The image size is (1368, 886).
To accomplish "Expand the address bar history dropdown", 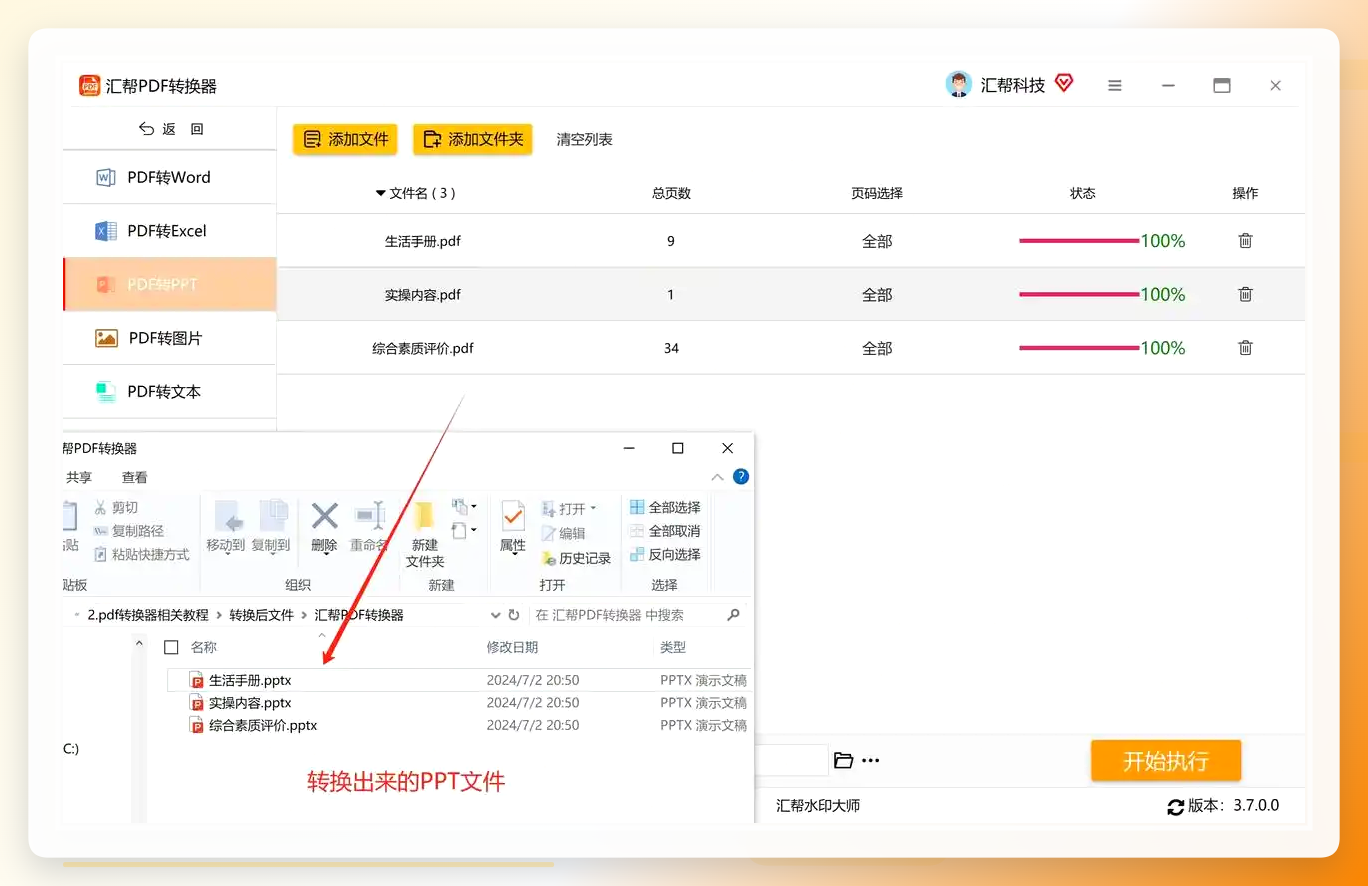I will tap(495, 615).
